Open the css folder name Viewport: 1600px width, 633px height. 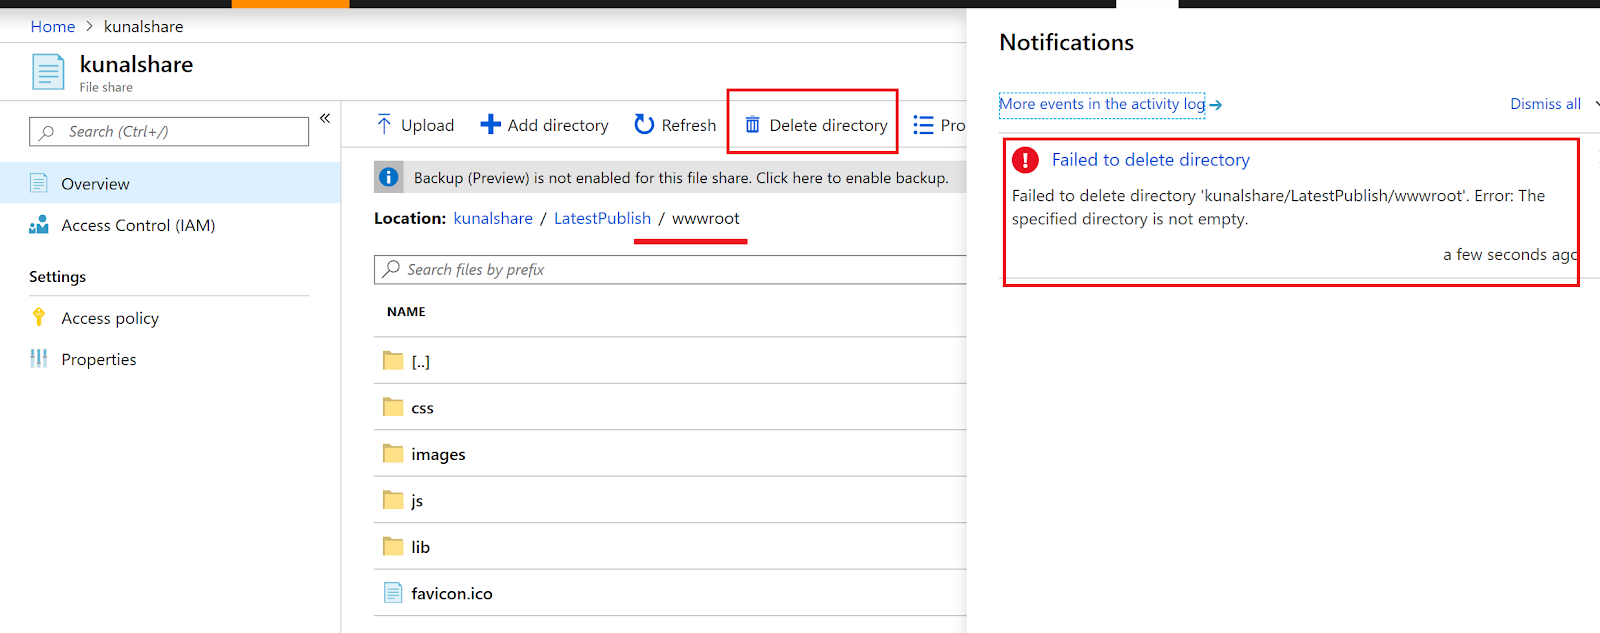[x=422, y=408]
